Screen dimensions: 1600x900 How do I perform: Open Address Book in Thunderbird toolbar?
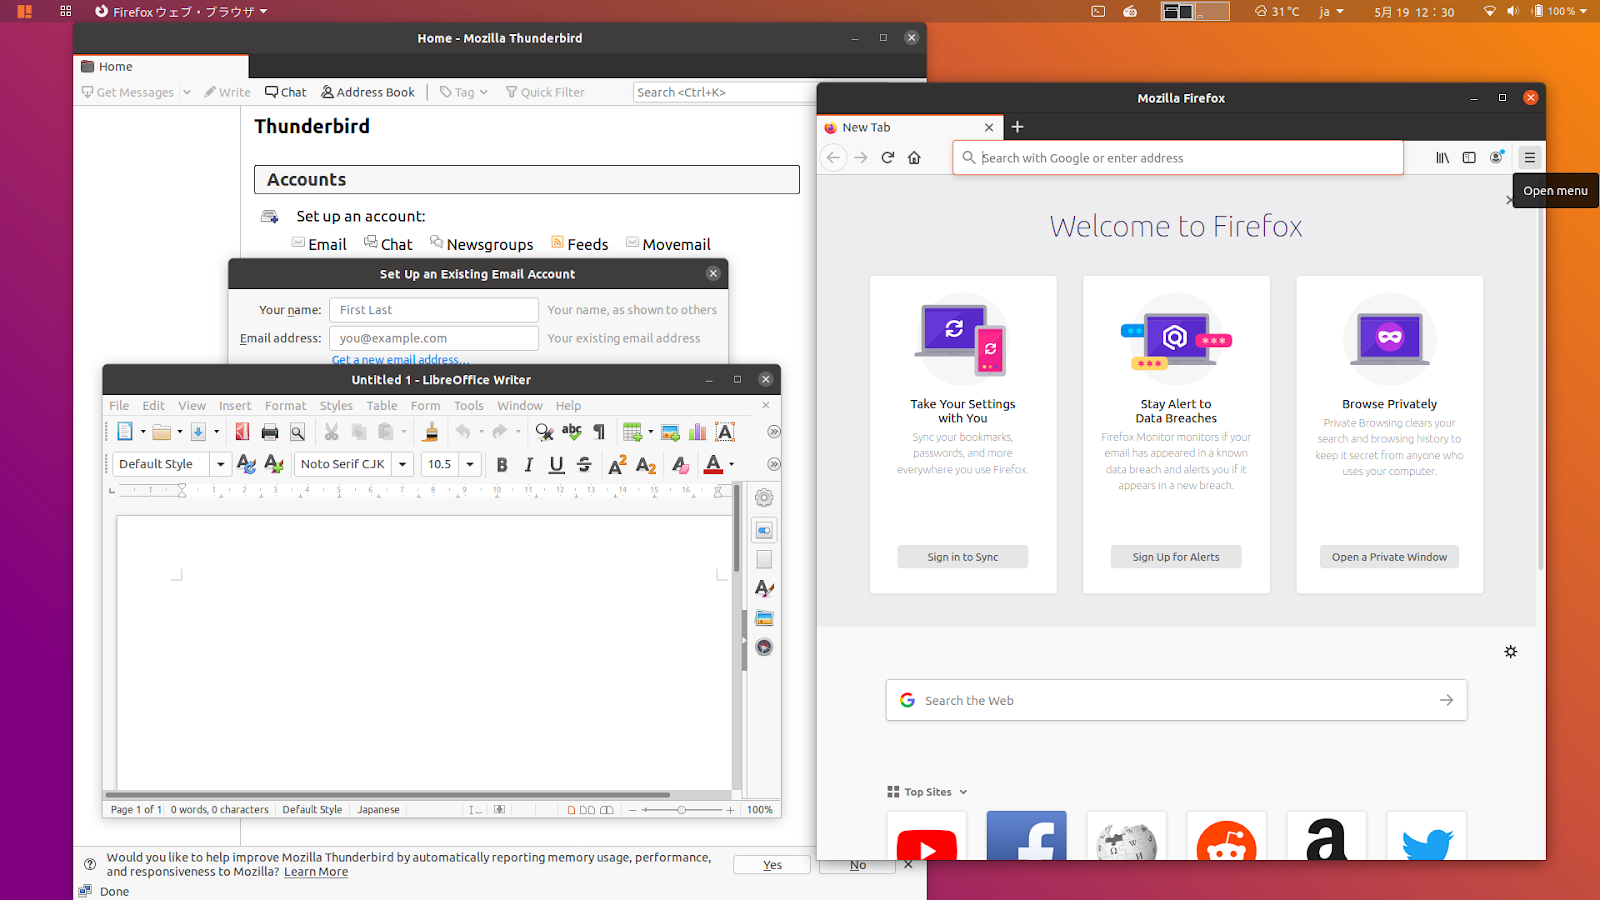click(368, 92)
